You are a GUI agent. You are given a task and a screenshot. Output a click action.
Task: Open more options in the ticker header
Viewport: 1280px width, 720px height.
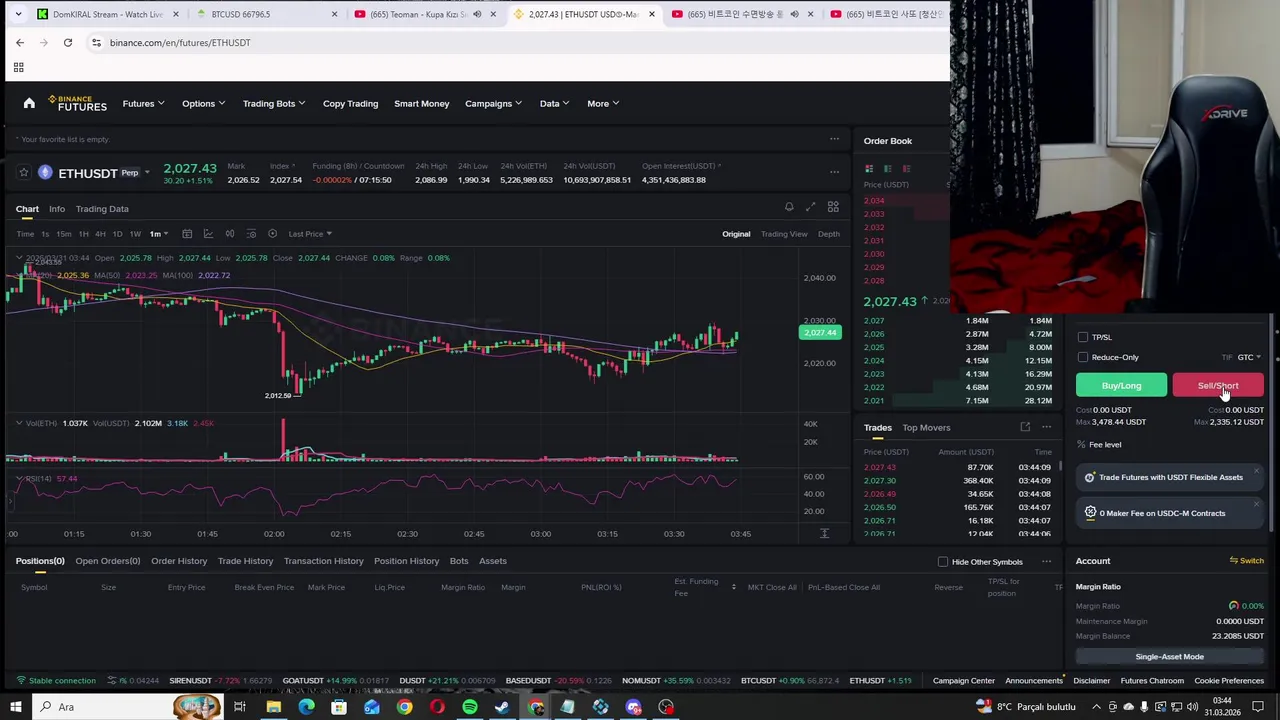coord(834,172)
